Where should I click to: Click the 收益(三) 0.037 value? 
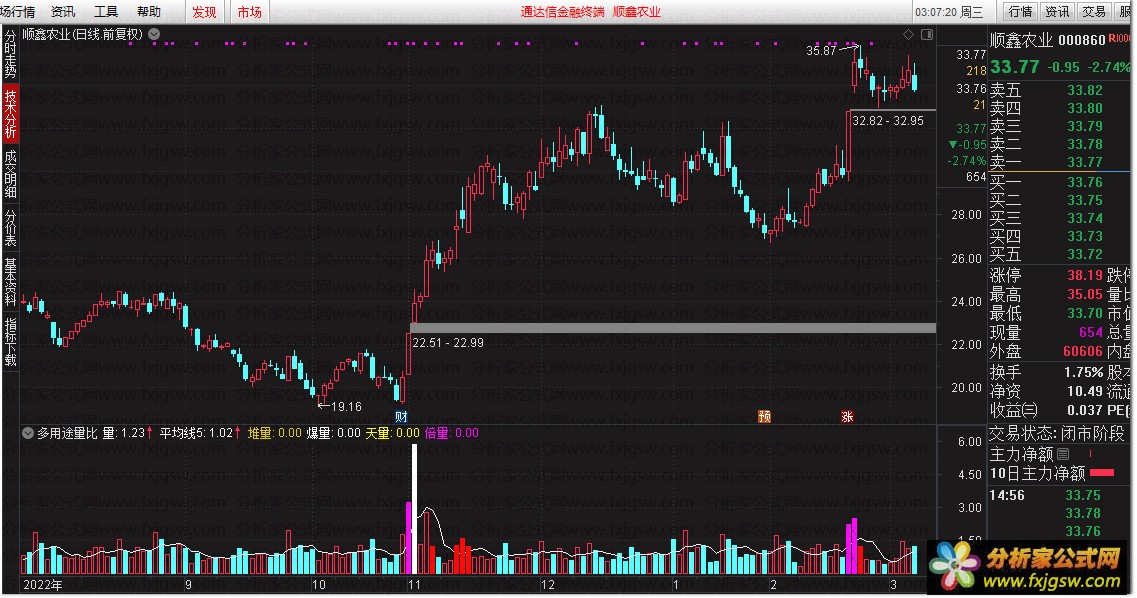[x=1085, y=410]
